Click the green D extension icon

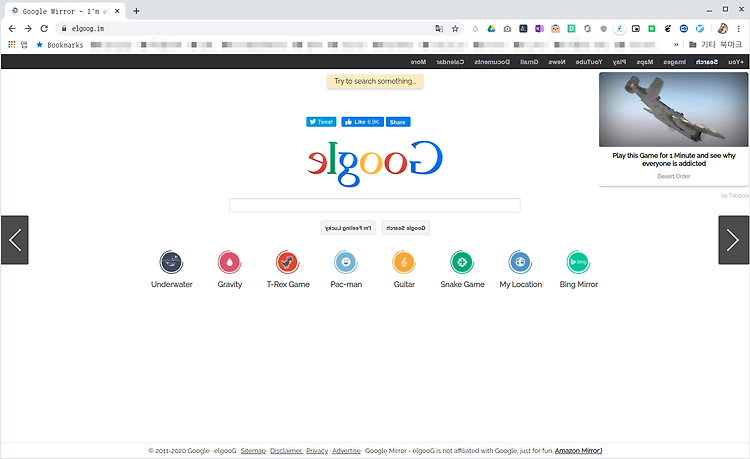click(x=571, y=29)
